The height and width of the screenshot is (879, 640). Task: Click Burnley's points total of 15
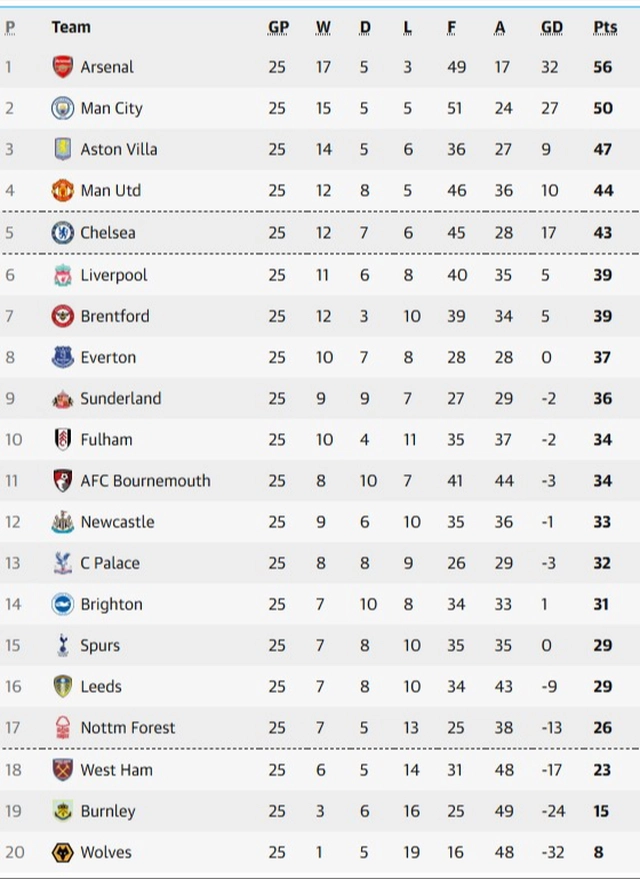point(601,811)
